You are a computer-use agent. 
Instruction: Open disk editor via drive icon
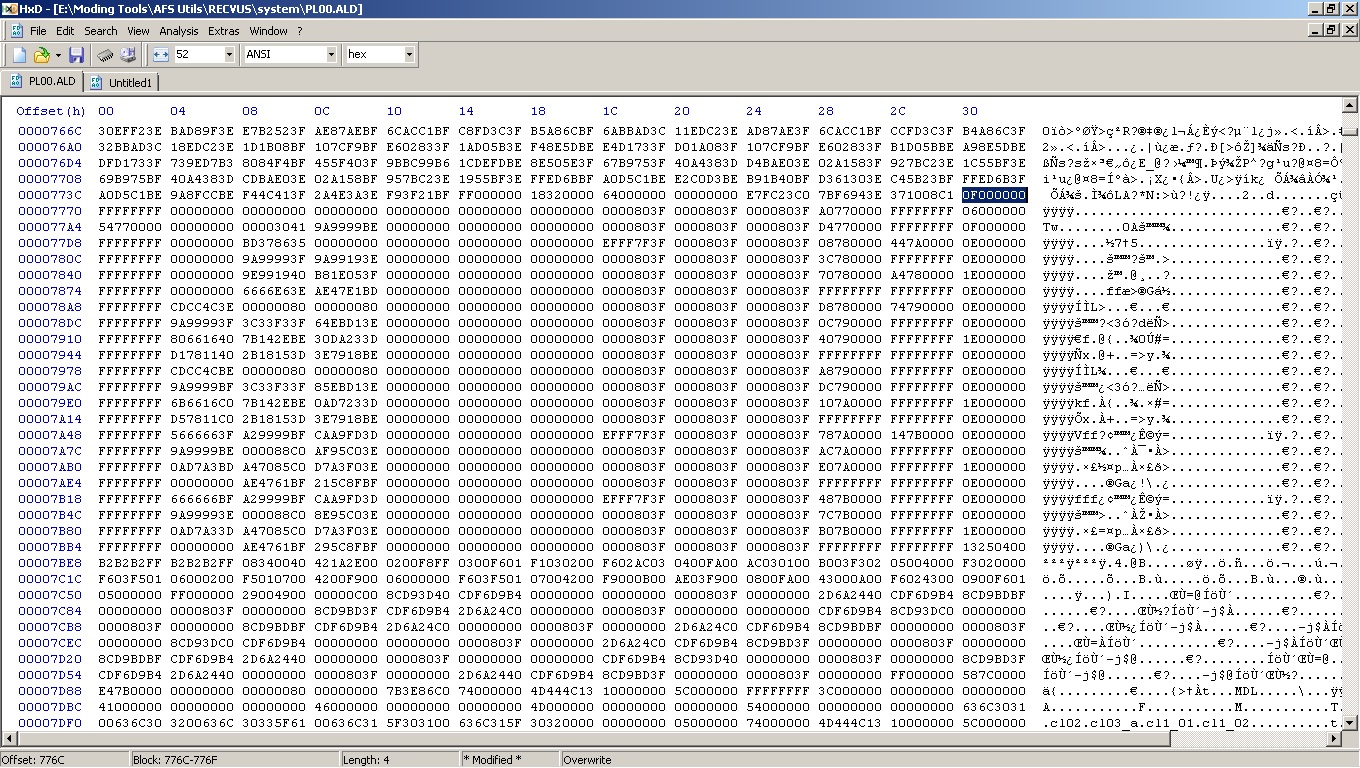(128, 54)
